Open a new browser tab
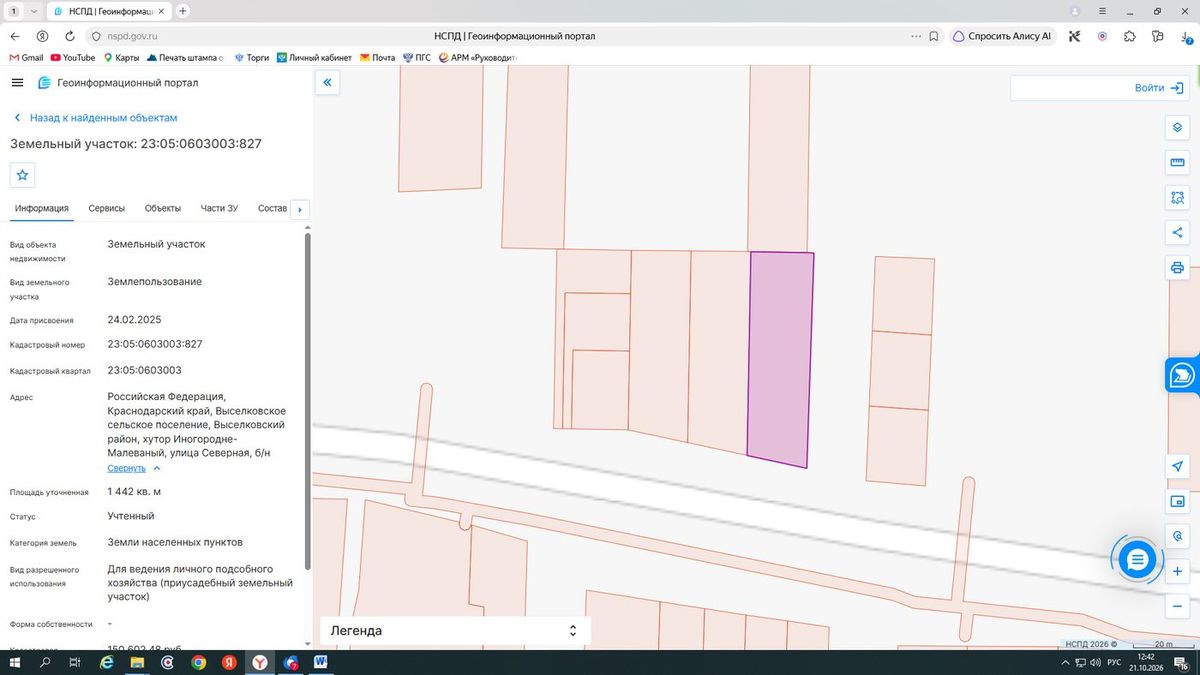Image resolution: width=1200 pixels, height=675 pixels. click(182, 10)
